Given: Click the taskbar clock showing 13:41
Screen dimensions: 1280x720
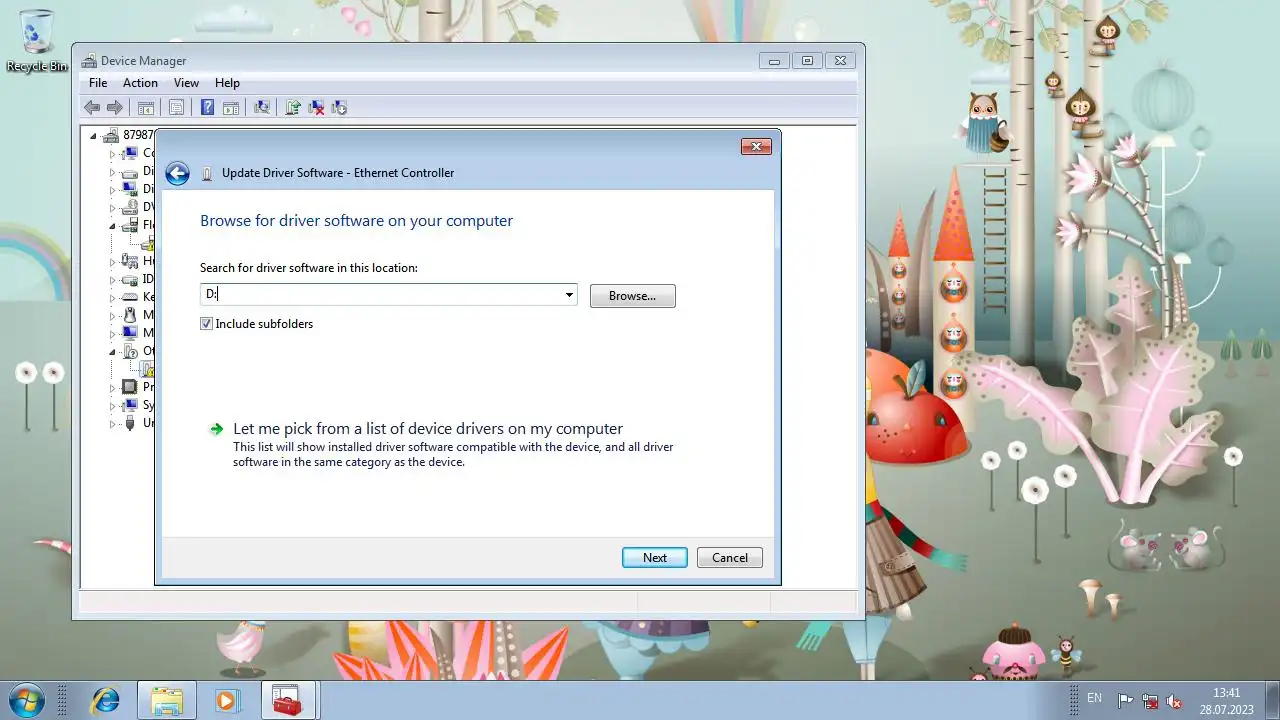Looking at the screenshot, I should [x=1226, y=700].
